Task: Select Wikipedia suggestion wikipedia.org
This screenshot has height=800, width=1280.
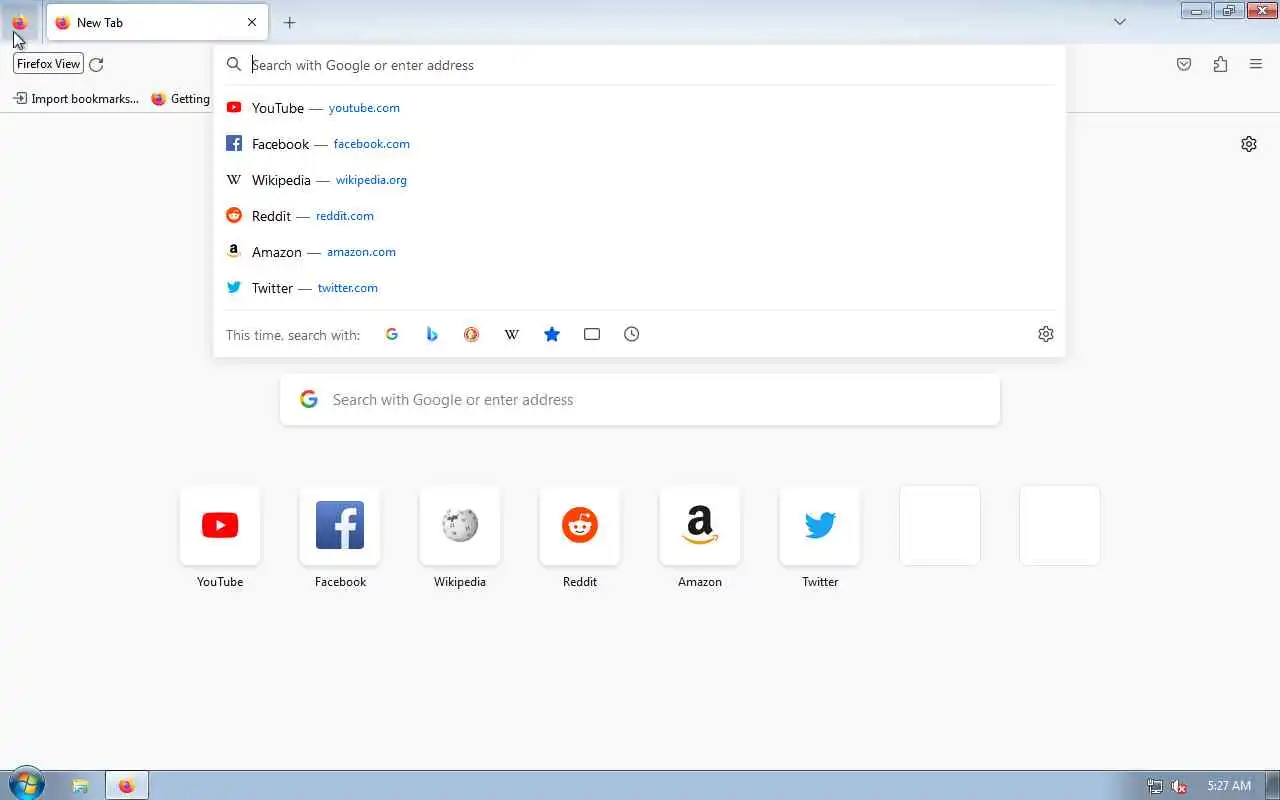Action: click(640, 180)
